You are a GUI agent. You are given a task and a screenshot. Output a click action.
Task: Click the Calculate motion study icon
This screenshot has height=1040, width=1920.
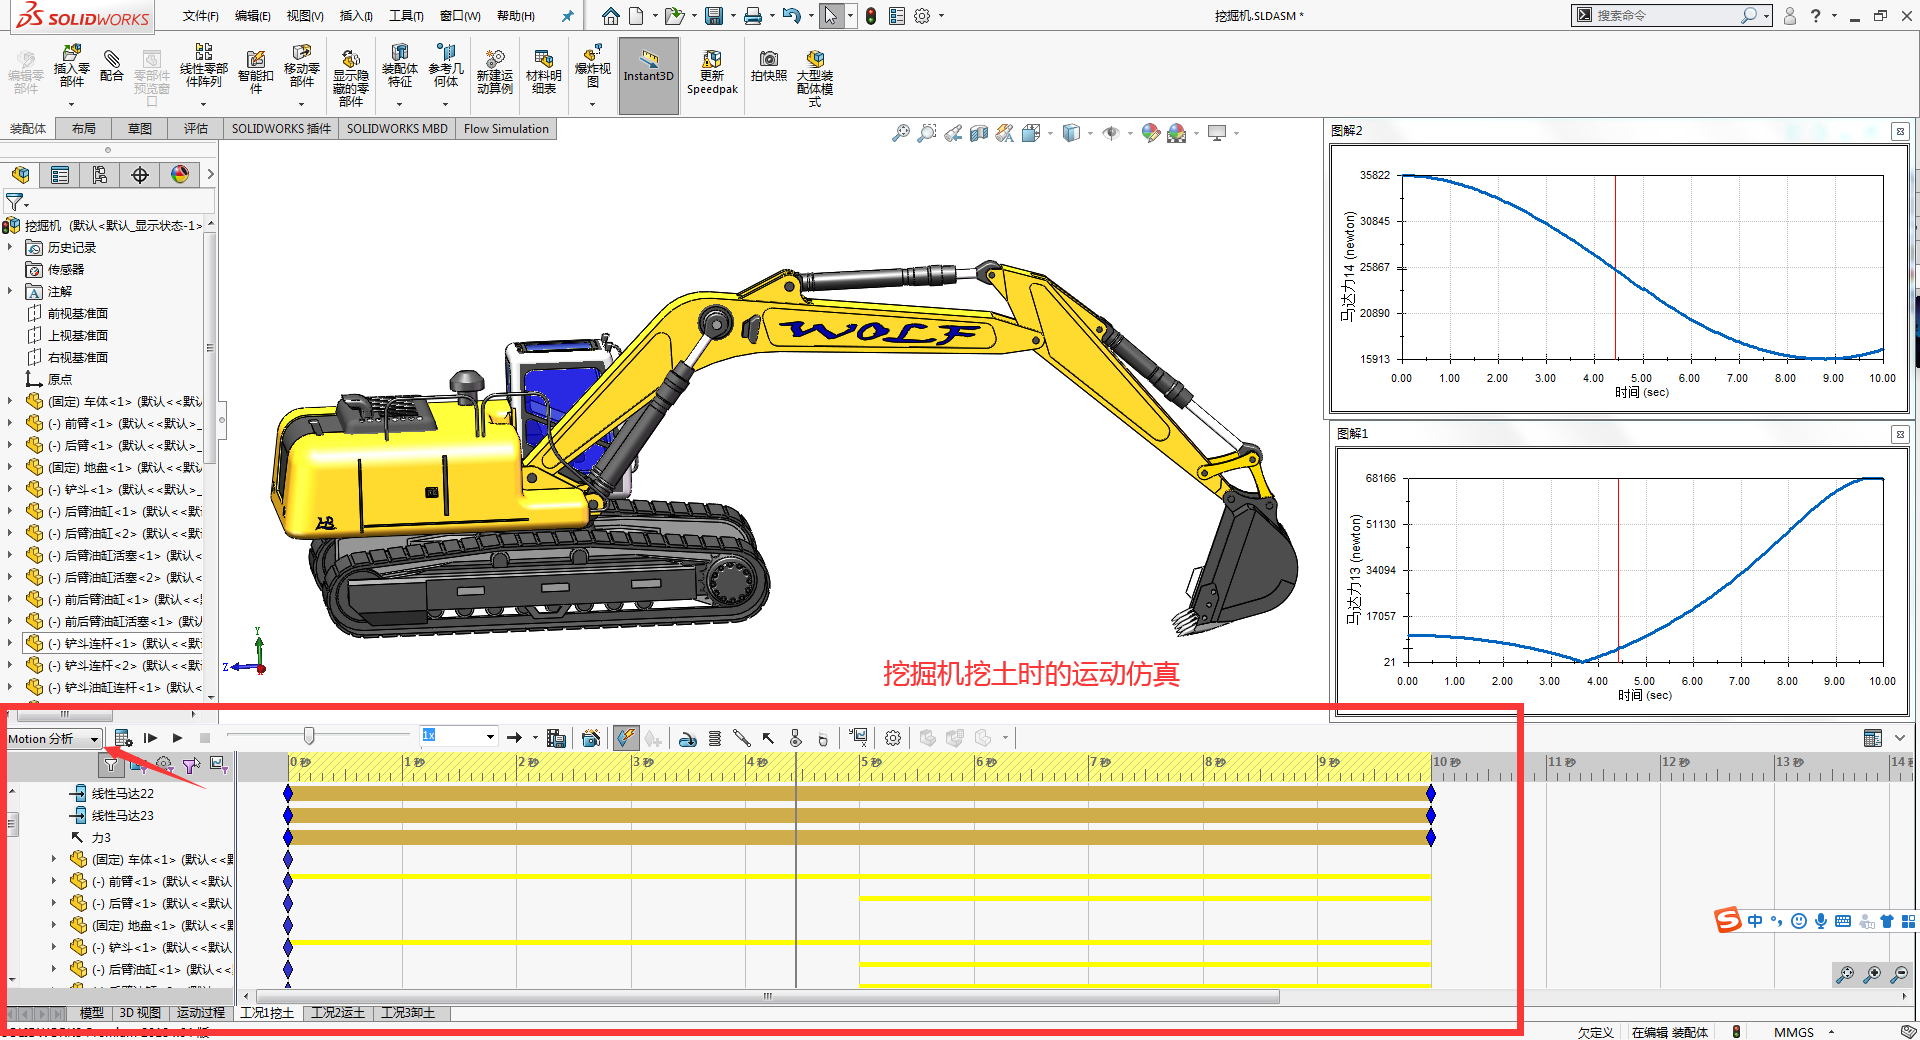coord(122,738)
